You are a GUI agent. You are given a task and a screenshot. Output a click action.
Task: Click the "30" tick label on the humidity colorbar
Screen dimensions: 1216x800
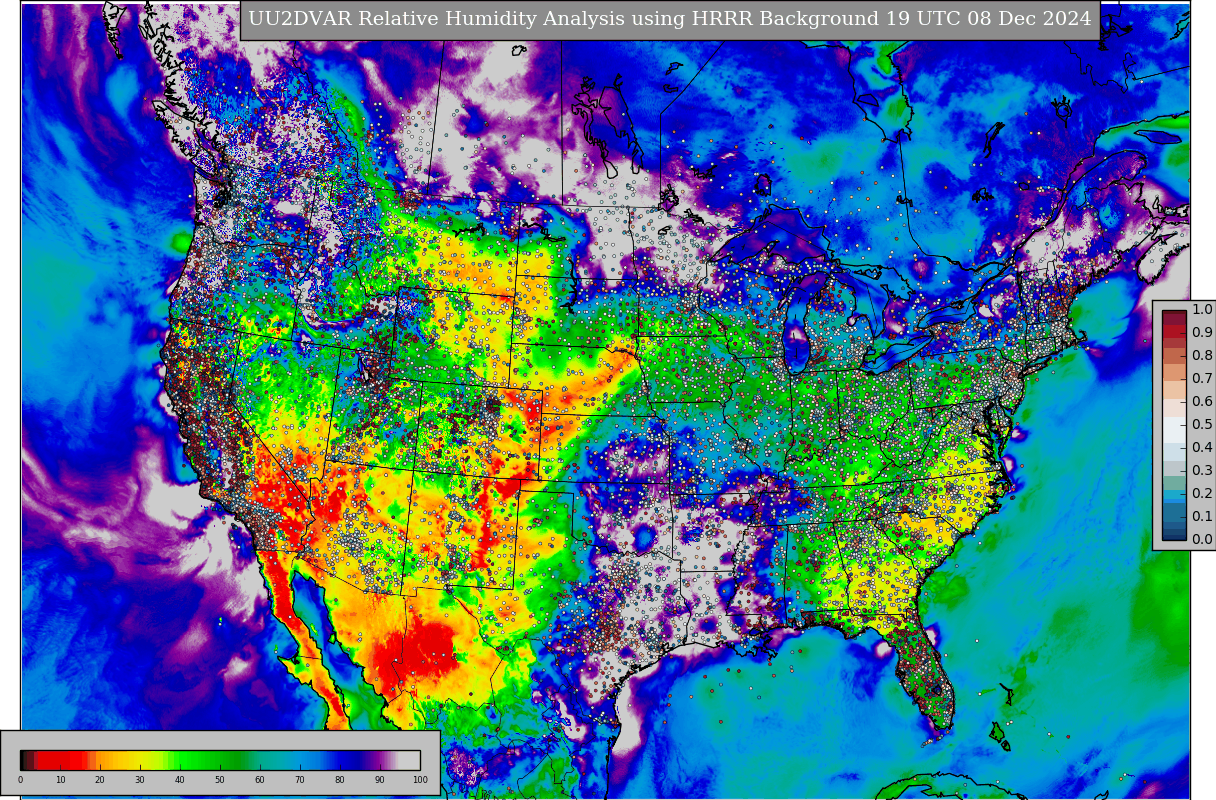pos(140,780)
